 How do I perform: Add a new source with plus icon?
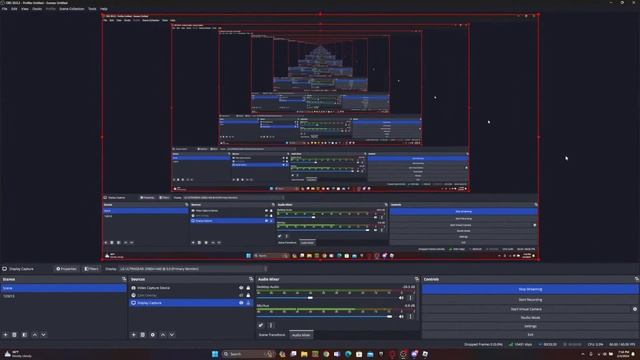[133, 335]
